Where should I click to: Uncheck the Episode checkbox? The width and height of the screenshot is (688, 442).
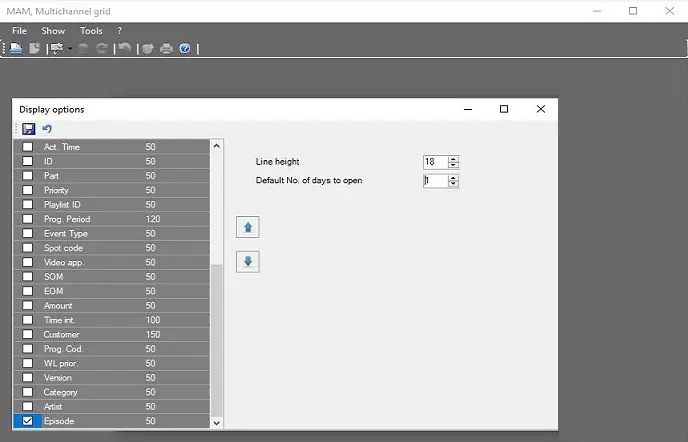pyautogui.click(x=27, y=421)
